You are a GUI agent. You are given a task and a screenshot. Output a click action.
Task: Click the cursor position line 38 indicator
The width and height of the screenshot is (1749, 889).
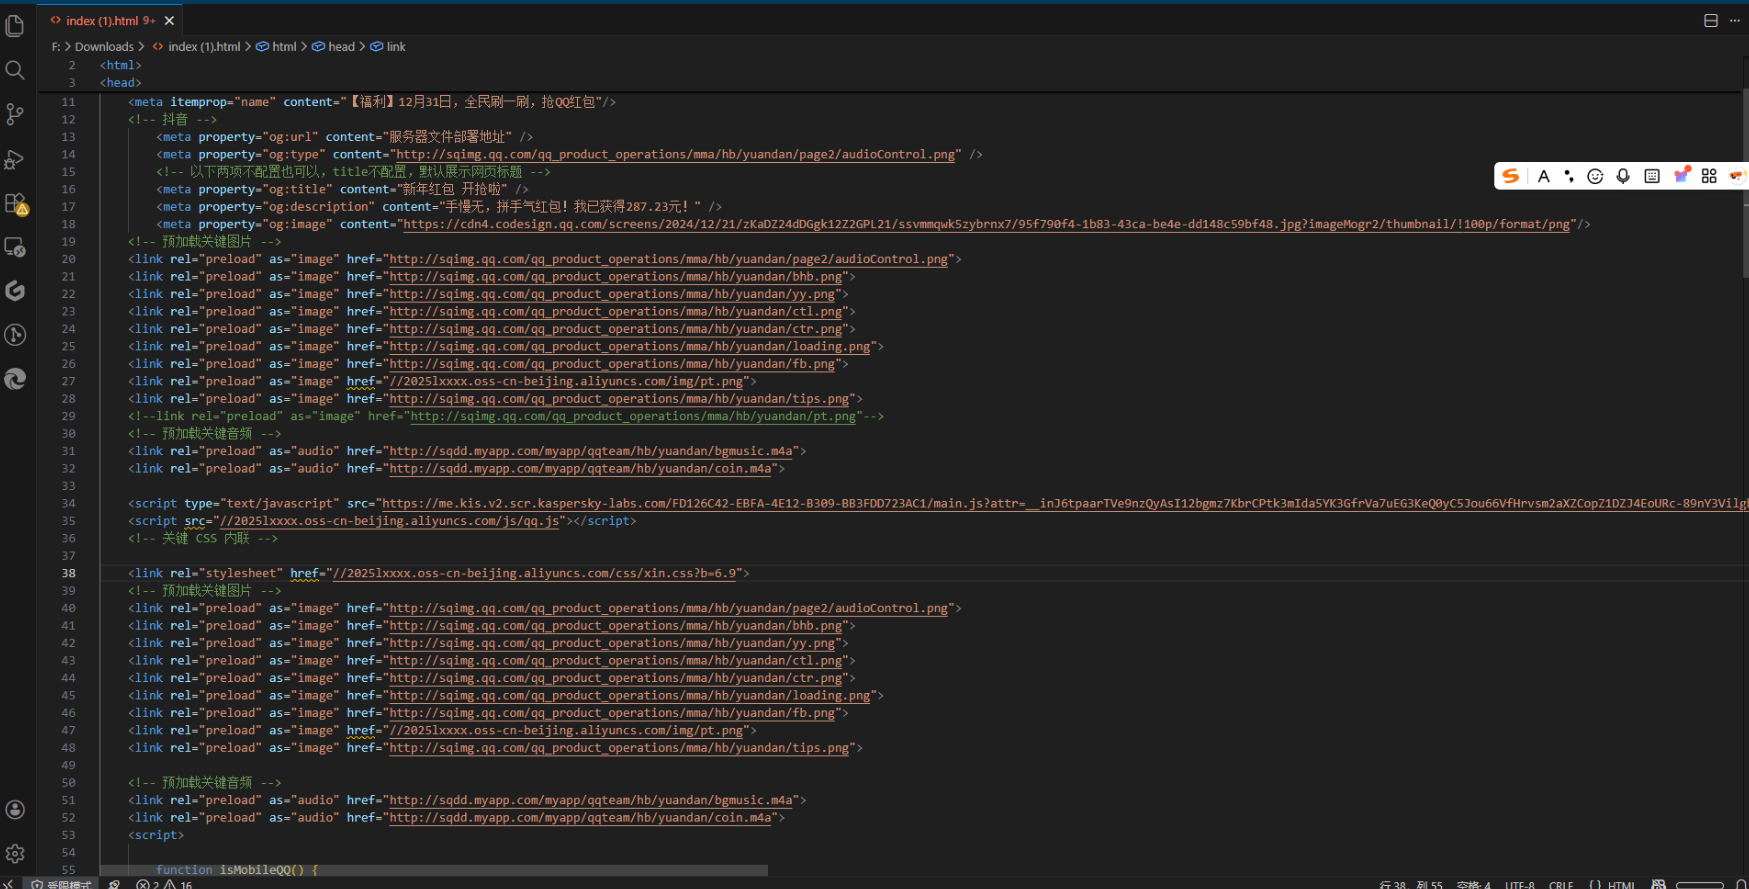(x=1411, y=884)
